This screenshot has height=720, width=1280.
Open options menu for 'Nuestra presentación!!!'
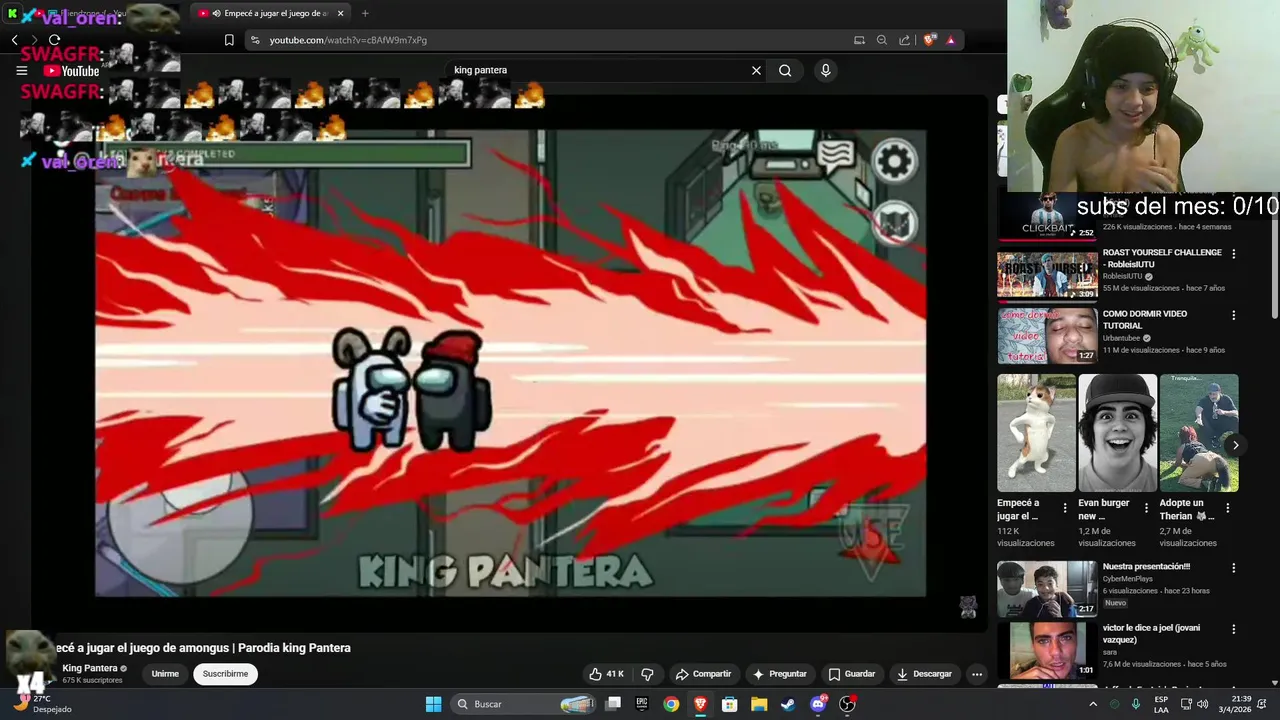[1233, 567]
